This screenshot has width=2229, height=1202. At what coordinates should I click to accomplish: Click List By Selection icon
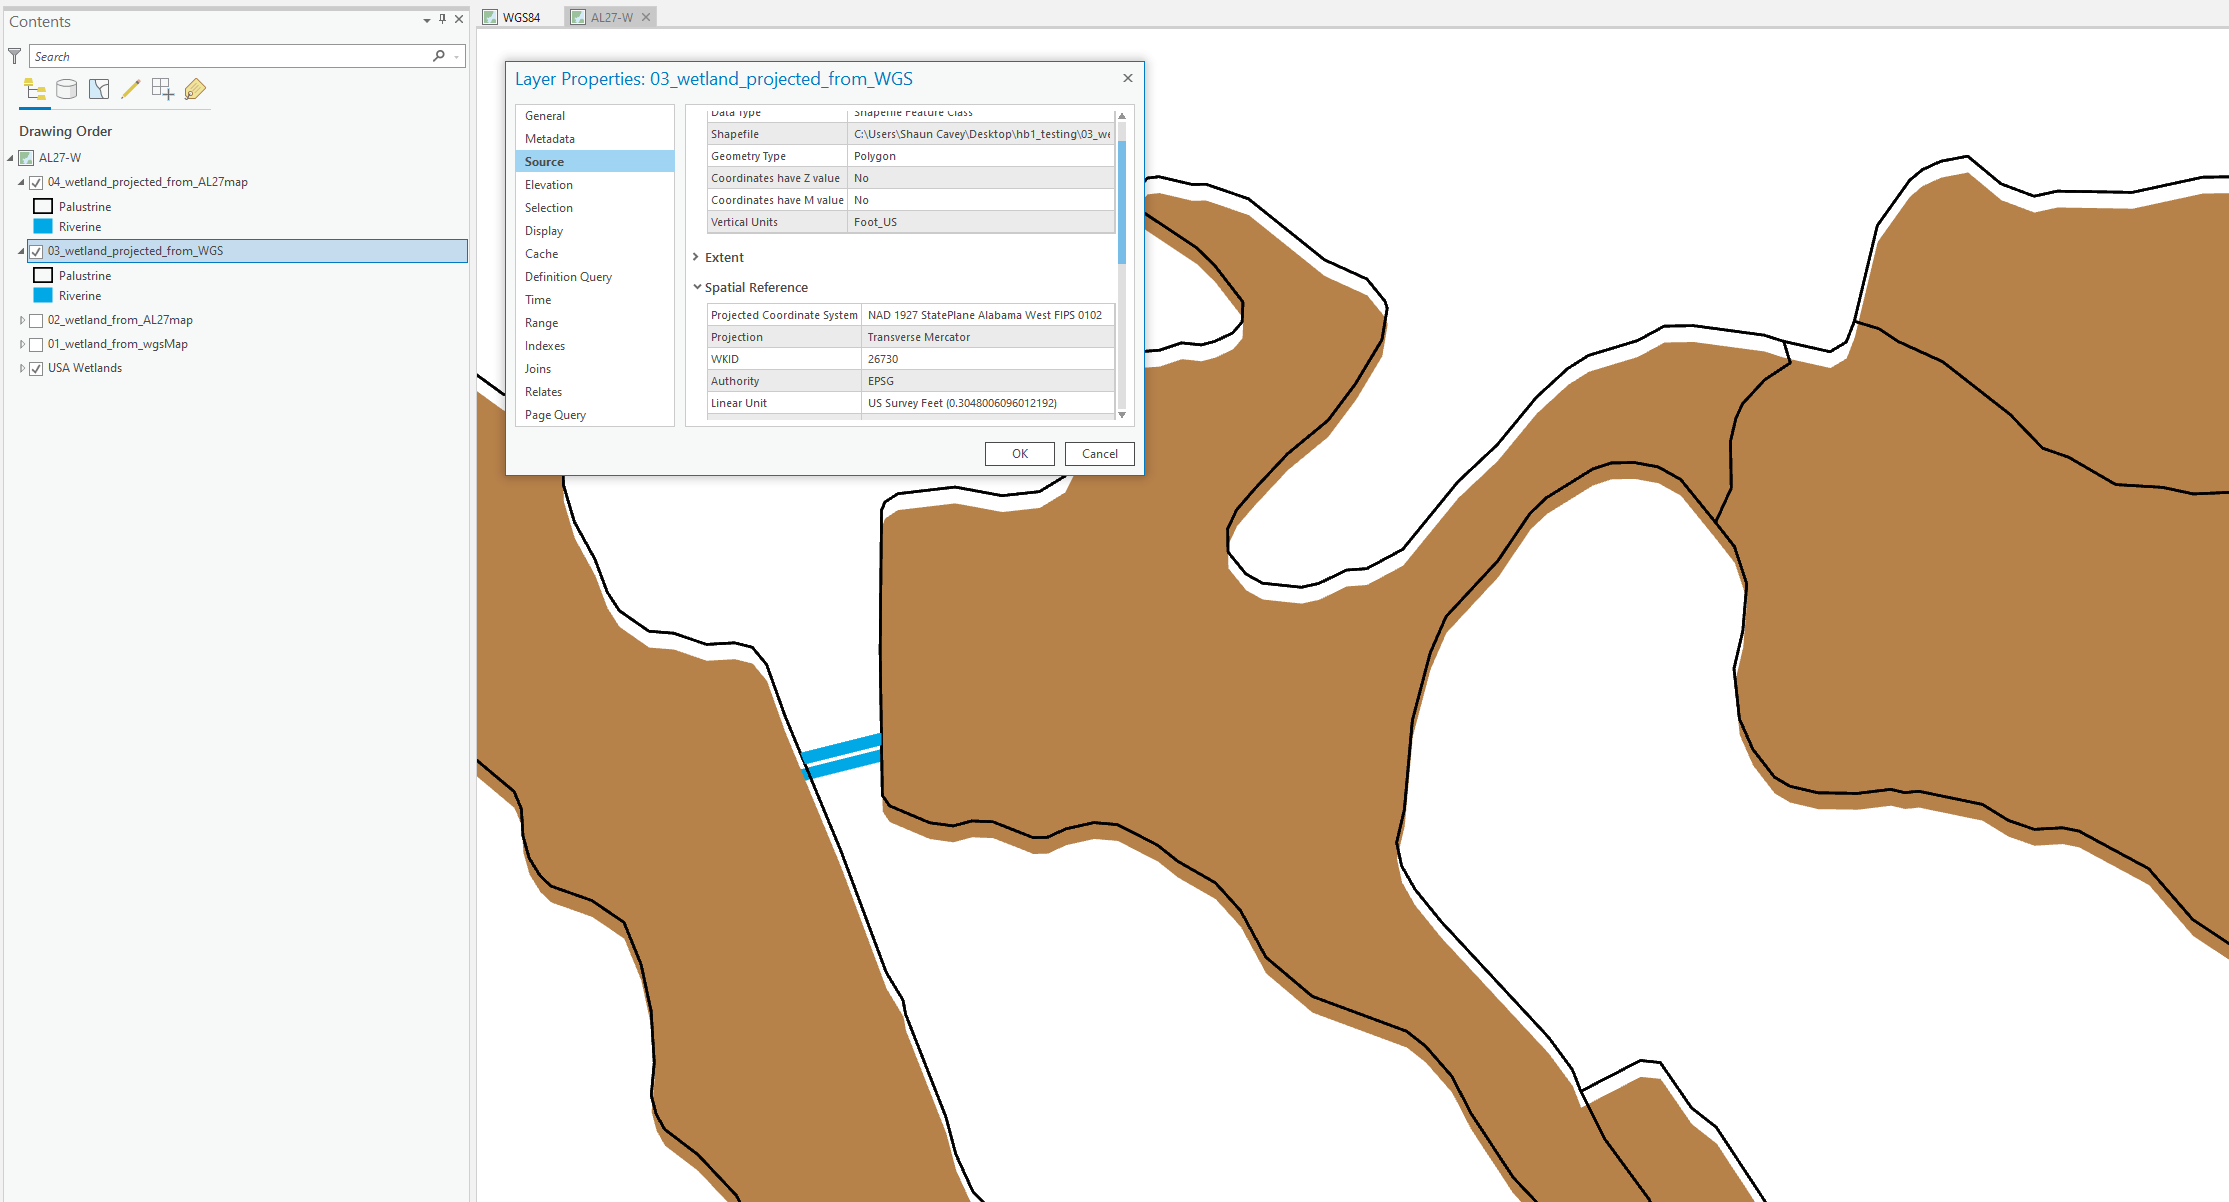coord(99,90)
